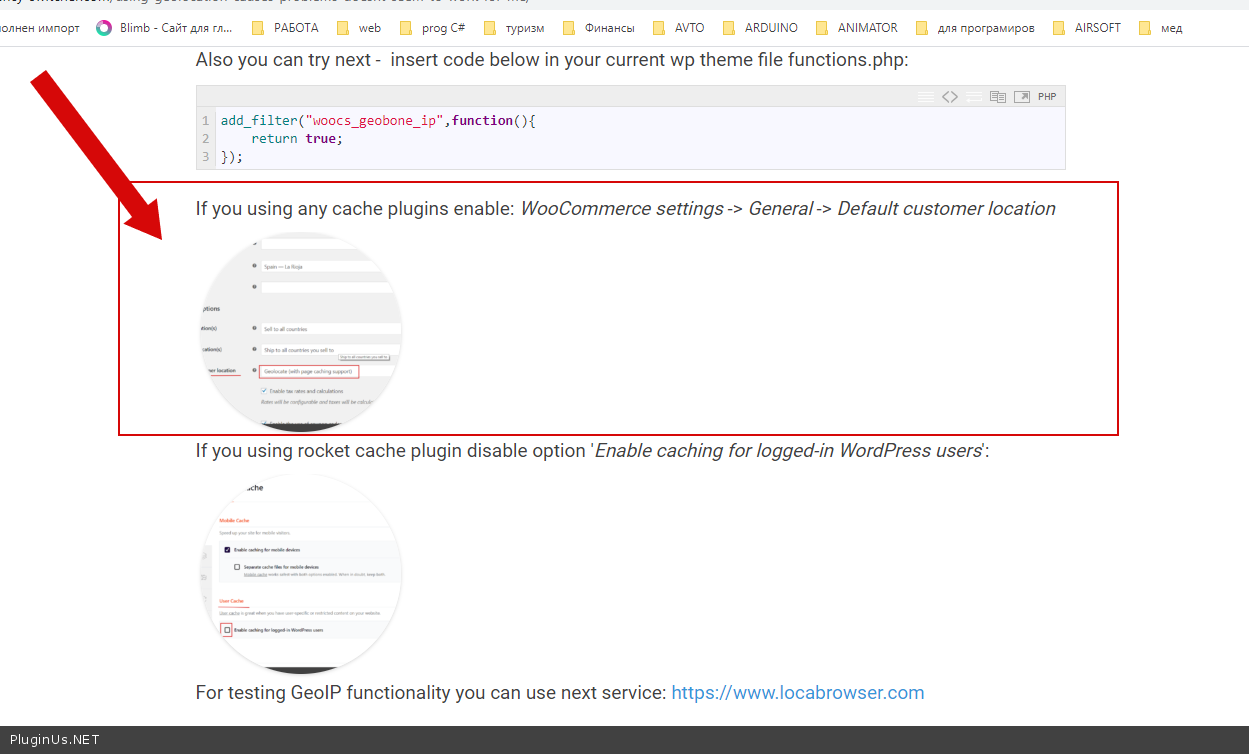Toggle line wrap icon in code toolbar
1249x754 pixels.
(x=973, y=97)
